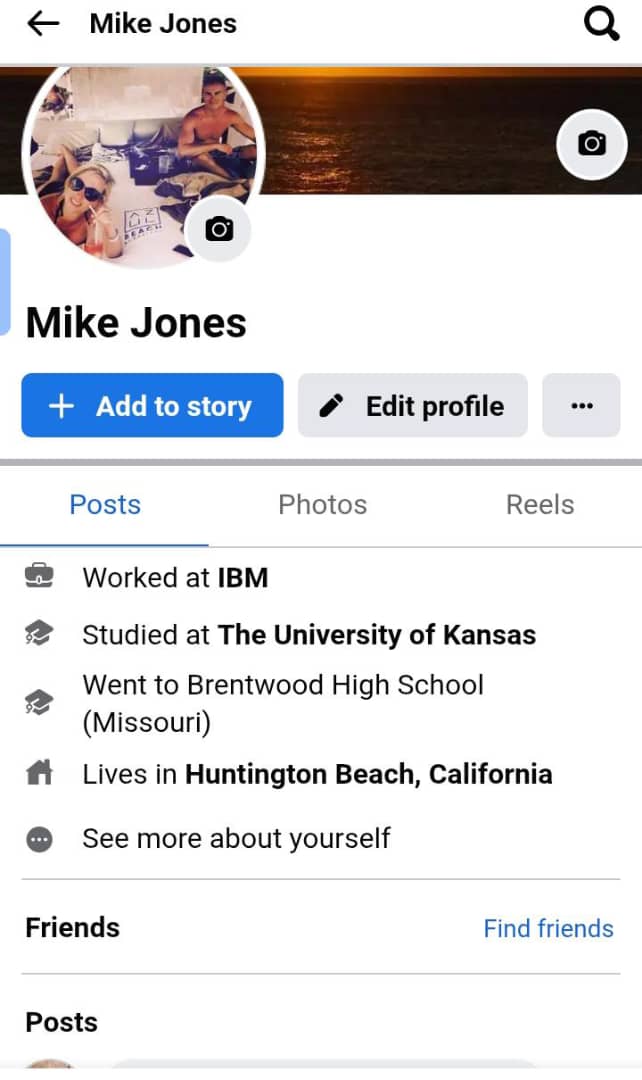Switch to the Reels tab
The width and height of the screenshot is (642, 1080).
(x=540, y=505)
